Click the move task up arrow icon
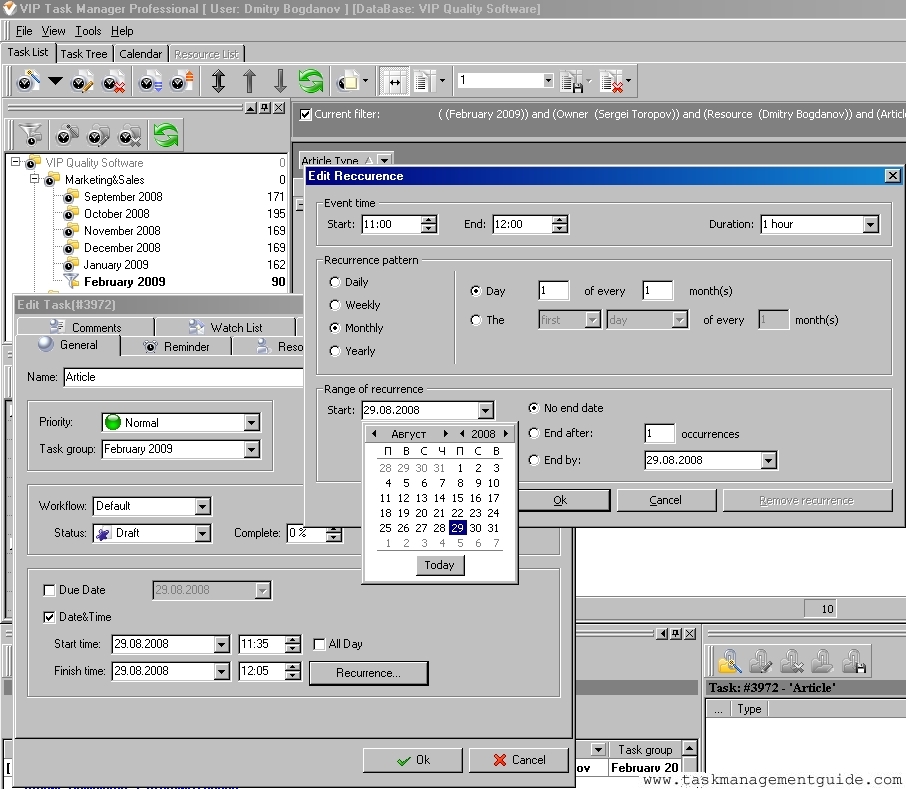This screenshot has height=789, width=906. point(250,81)
